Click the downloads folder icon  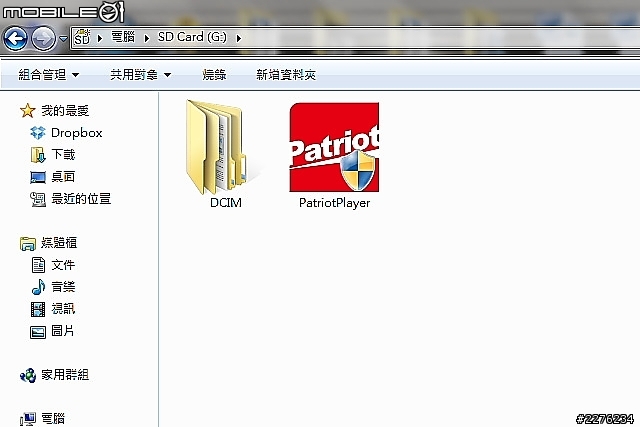tap(38, 155)
